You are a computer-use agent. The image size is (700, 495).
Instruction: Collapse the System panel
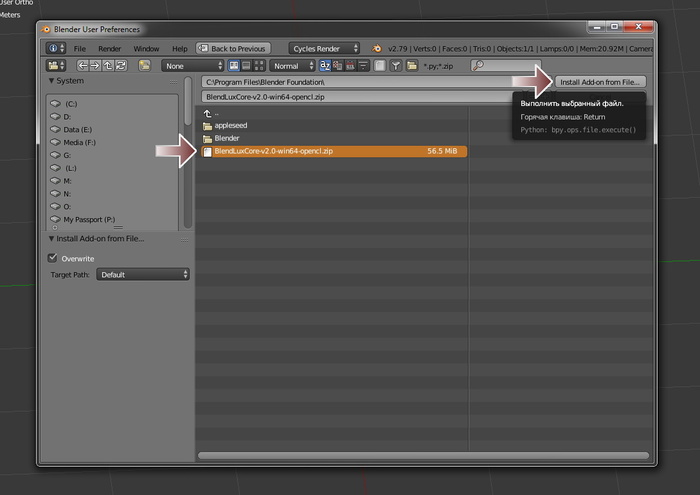pyautogui.click(x=52, y=81)
